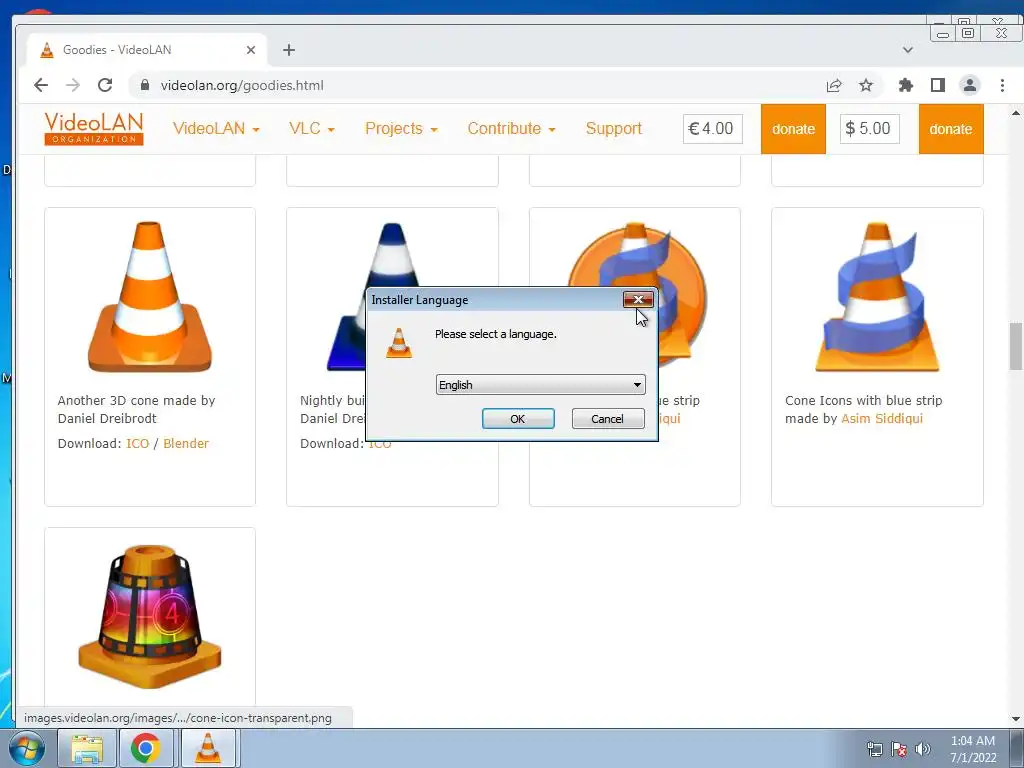Open the Contribute dropdown menu

[511, 129]
